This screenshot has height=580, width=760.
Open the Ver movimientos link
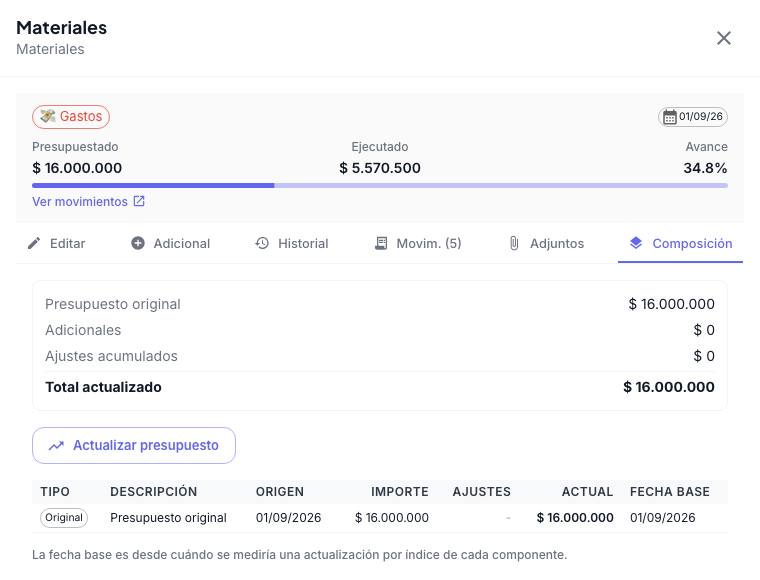pyautogui.click(x=88, y=202)
